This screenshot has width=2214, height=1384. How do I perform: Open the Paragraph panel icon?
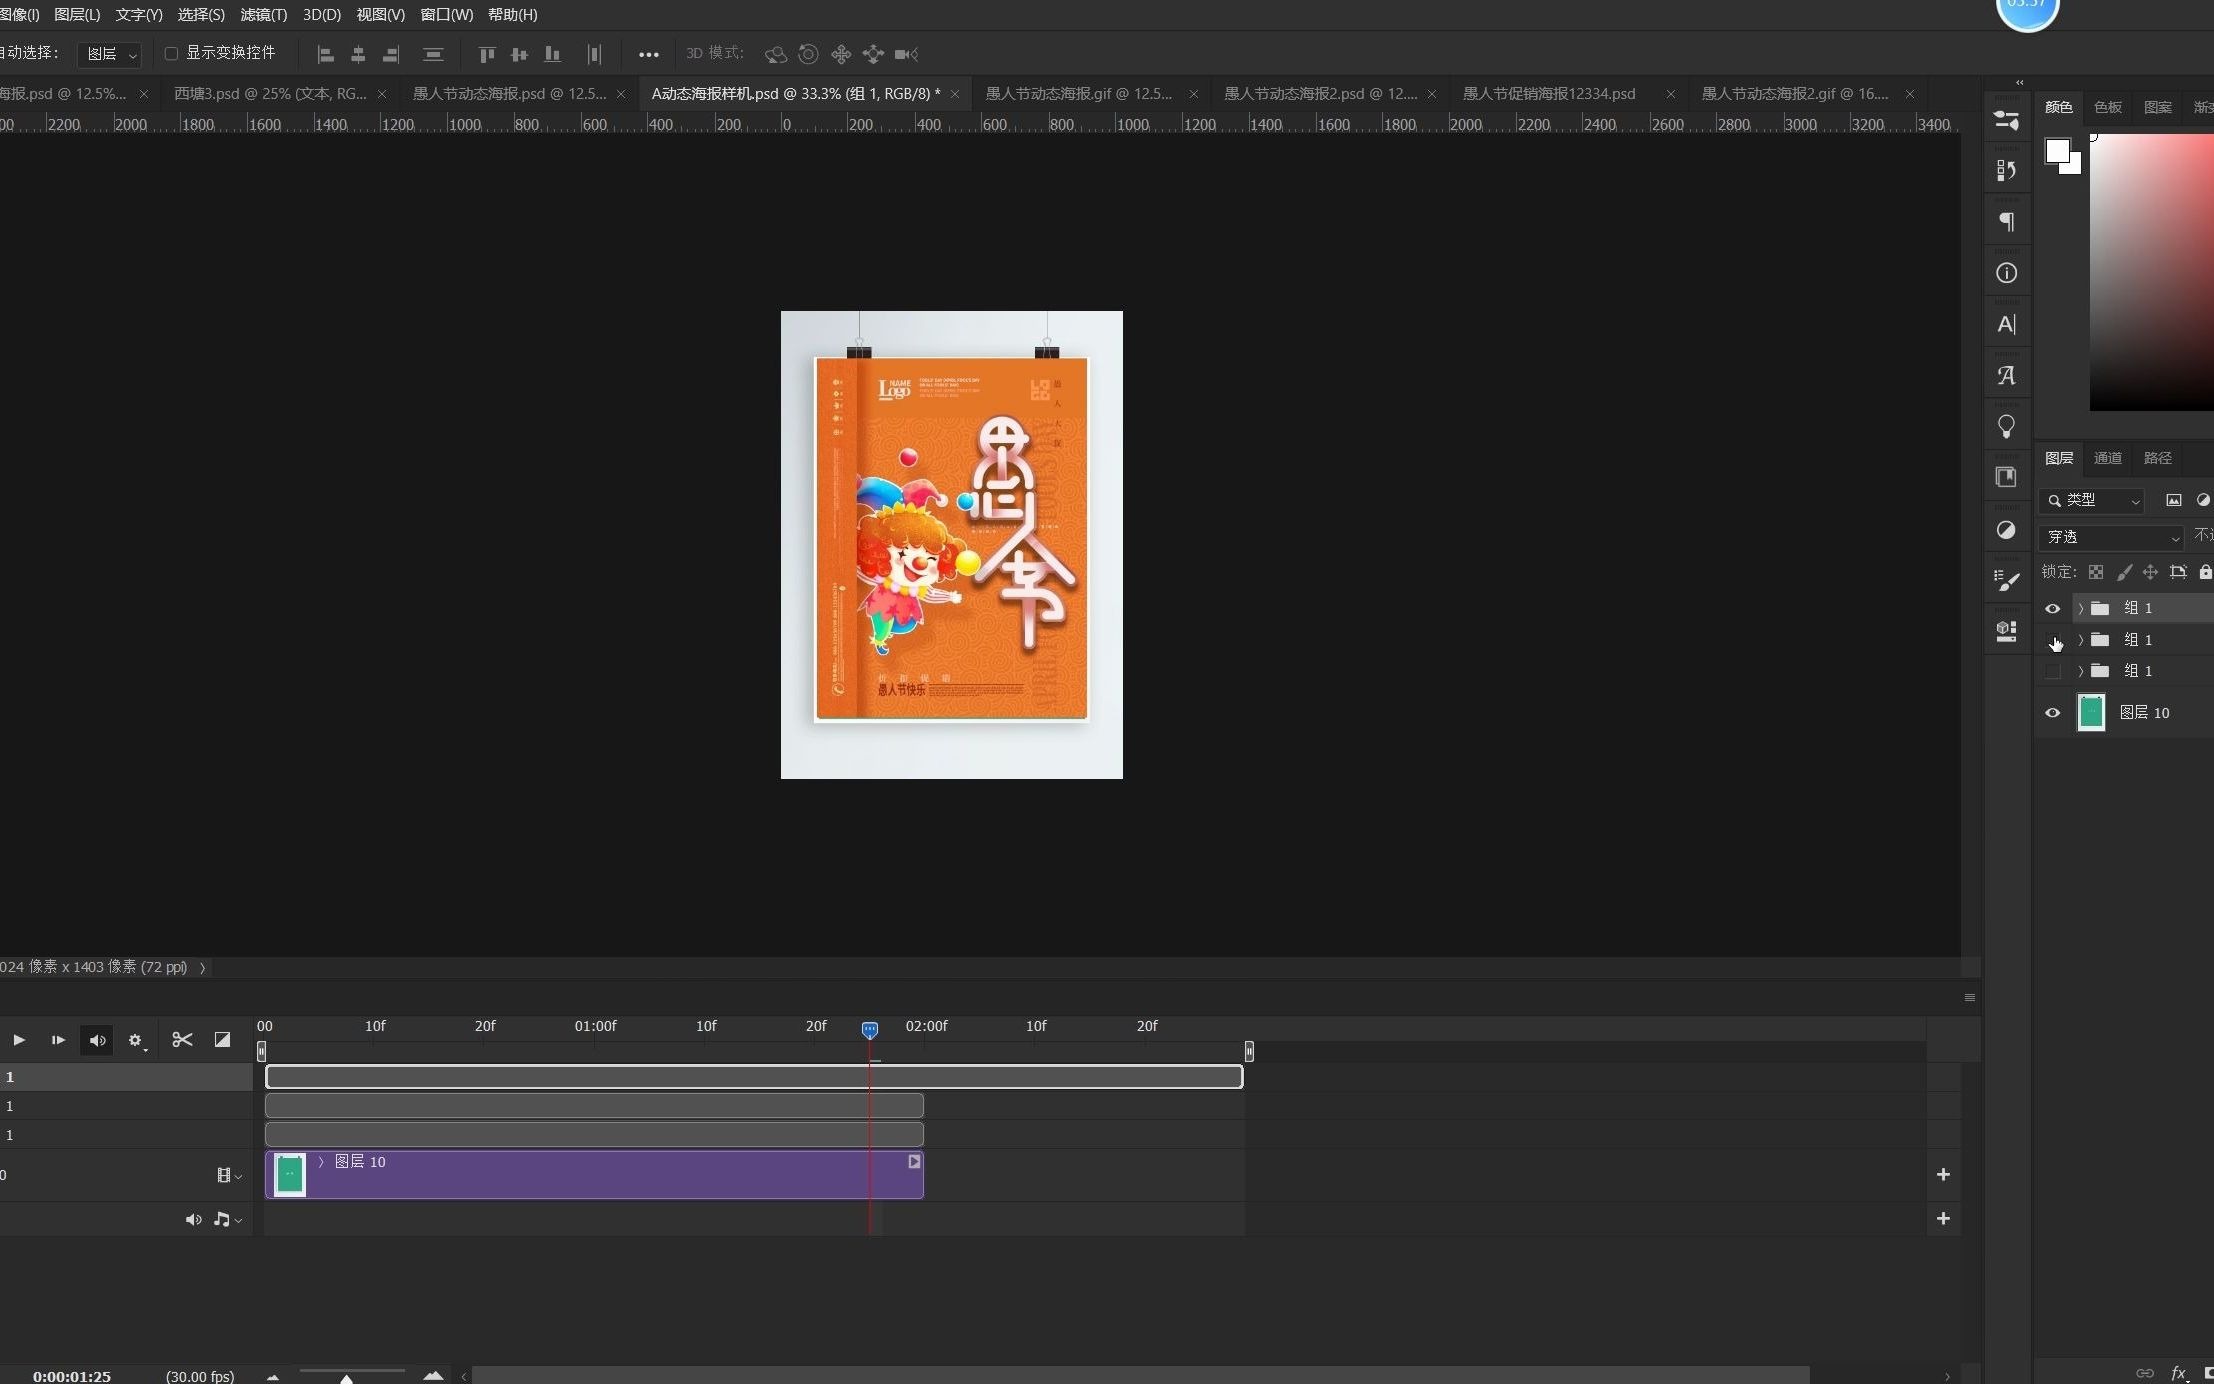click(x=2006, y=222)
